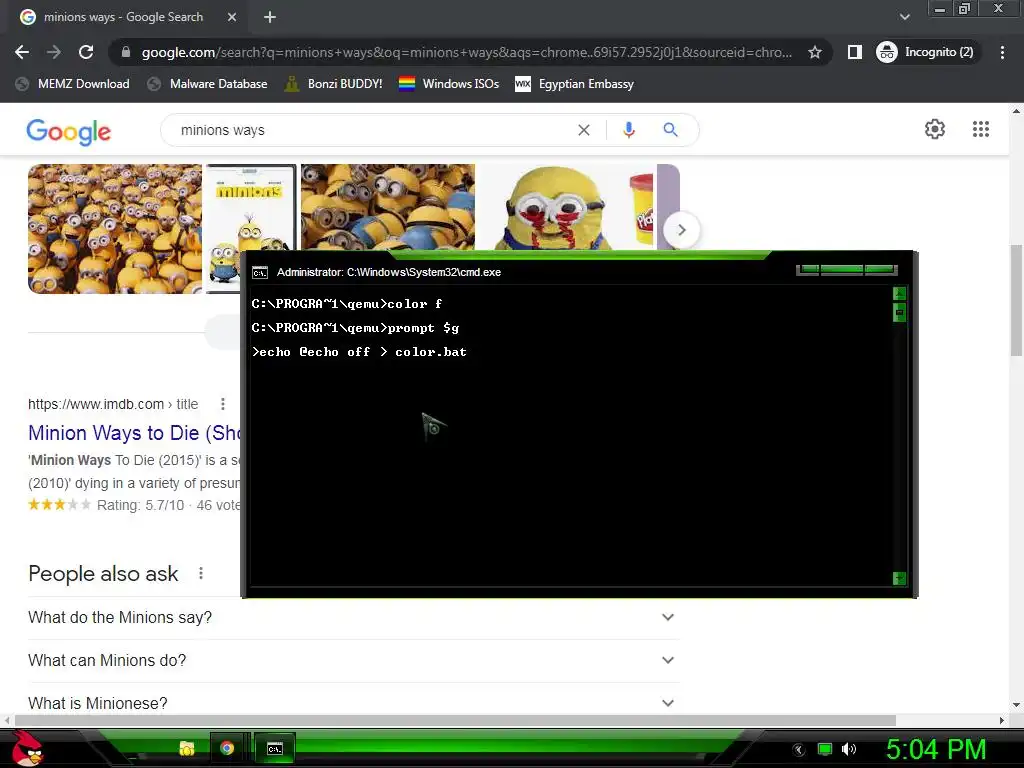Click the cmd scrollbar up arrow
This screenshot has width=1024, height=768.
point(899,293)
